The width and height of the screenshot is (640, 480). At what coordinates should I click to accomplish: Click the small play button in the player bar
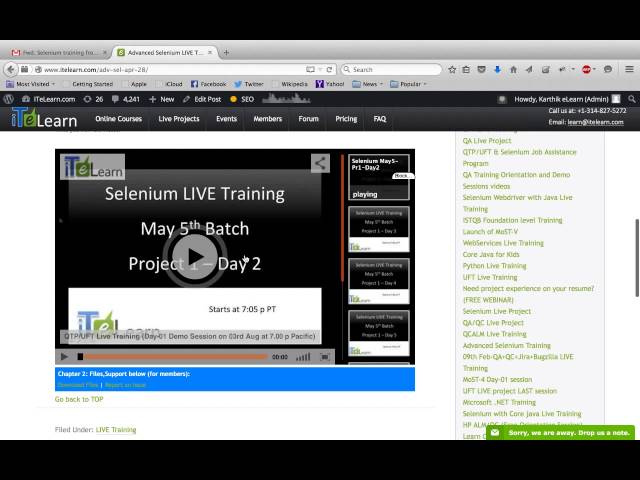click(x=64, y=357)
